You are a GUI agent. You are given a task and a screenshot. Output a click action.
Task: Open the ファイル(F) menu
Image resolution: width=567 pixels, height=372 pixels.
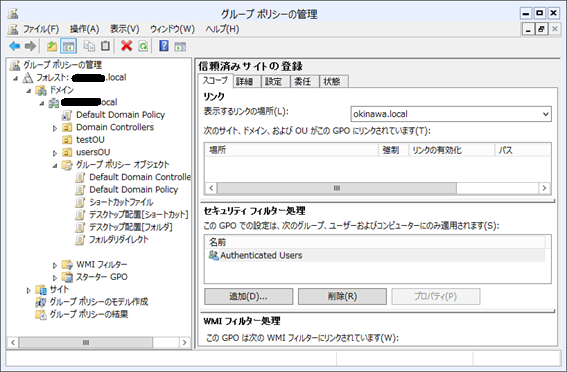(41, 29)
